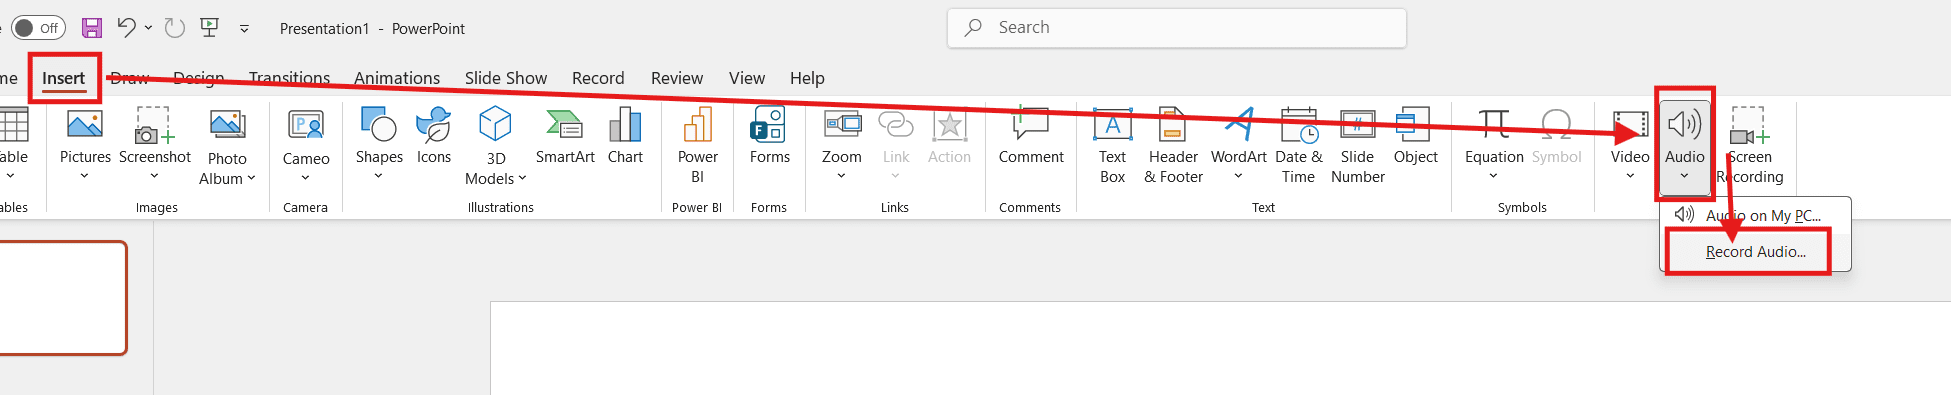Switch to the Animations tab
Image resolution: width=1951 pixels, height=395 pixels.
point(397,78)
